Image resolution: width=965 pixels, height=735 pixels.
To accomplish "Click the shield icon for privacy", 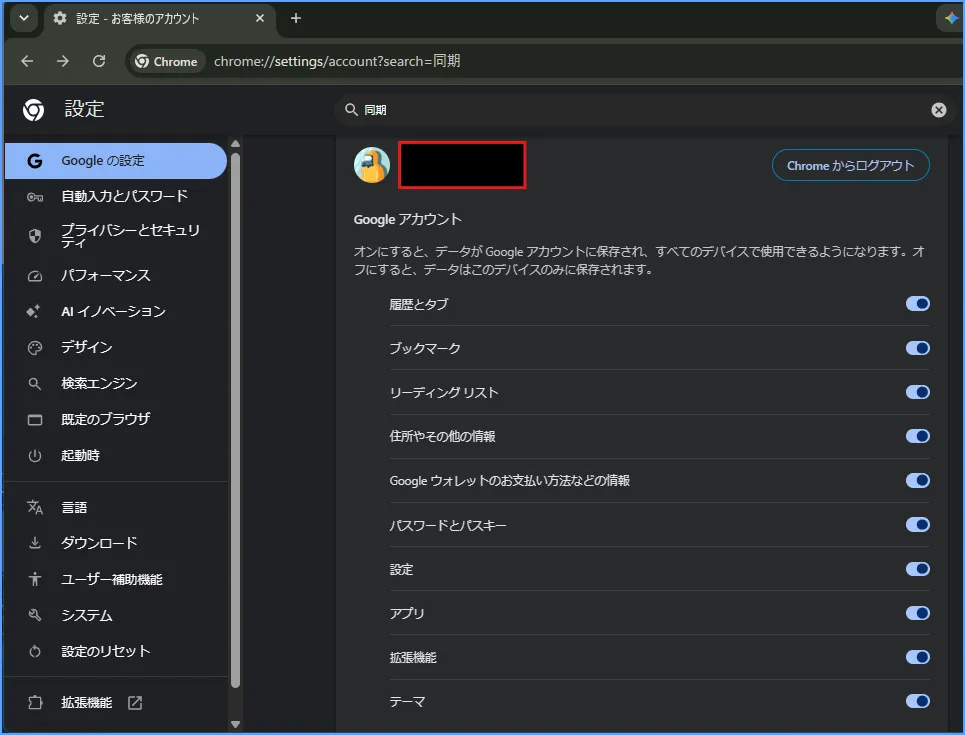I will (x=35, y=236).
